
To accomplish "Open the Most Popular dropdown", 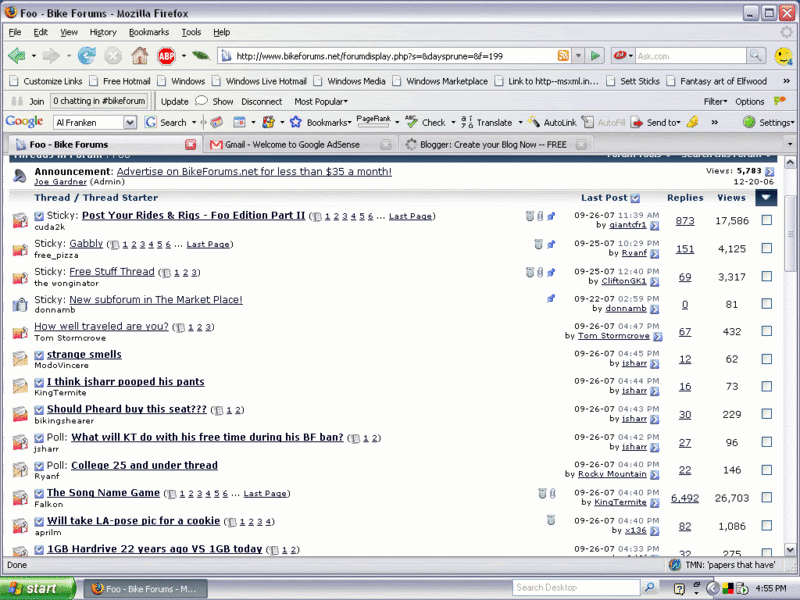I will point(320,102).
